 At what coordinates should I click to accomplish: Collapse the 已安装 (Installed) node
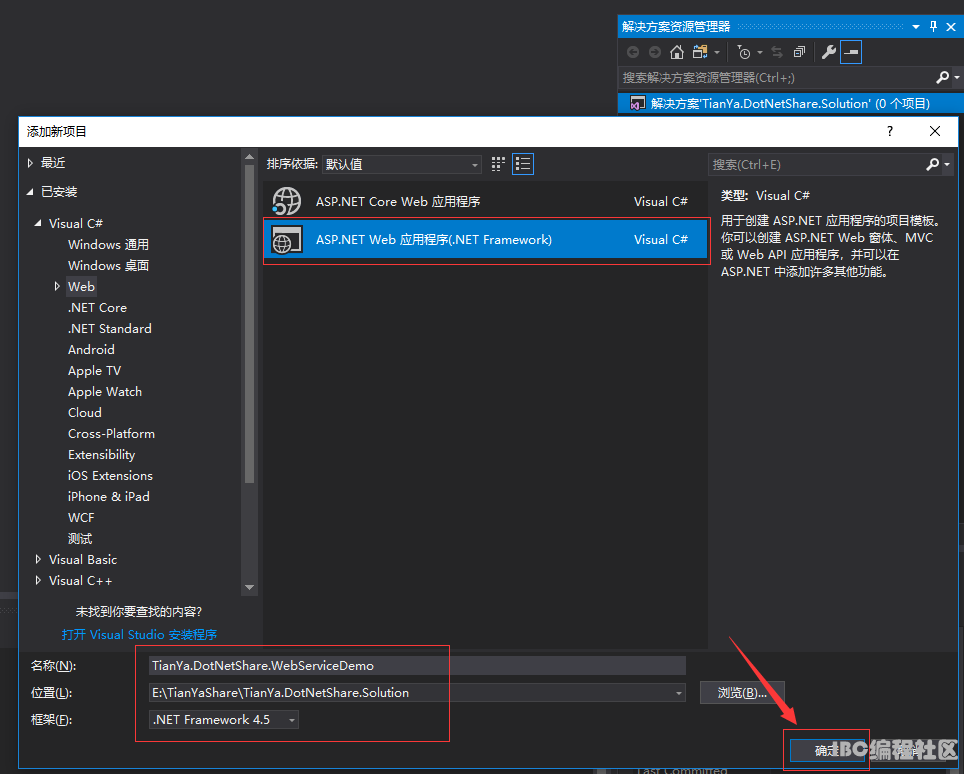(x=30, y=192)
